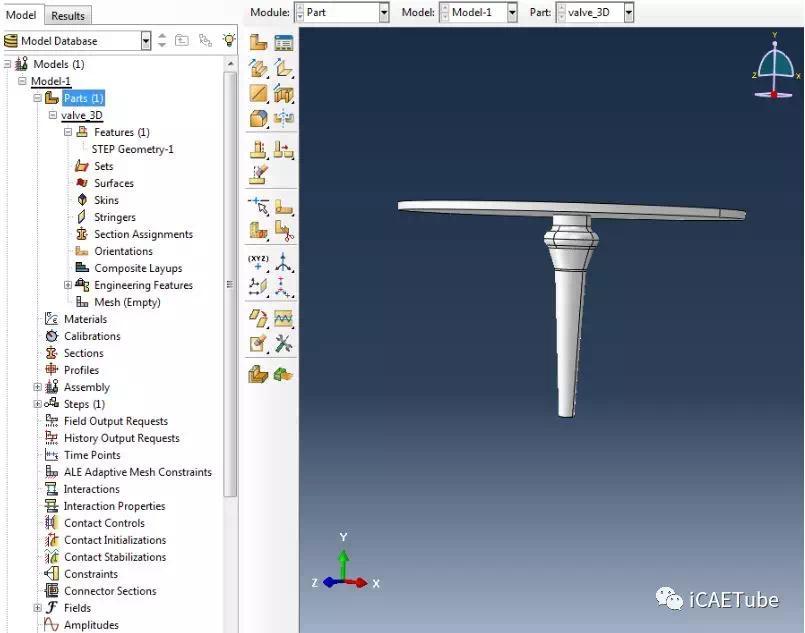
Task: Select the XYZ Create Datum Point tool
Action: [258, 262]
